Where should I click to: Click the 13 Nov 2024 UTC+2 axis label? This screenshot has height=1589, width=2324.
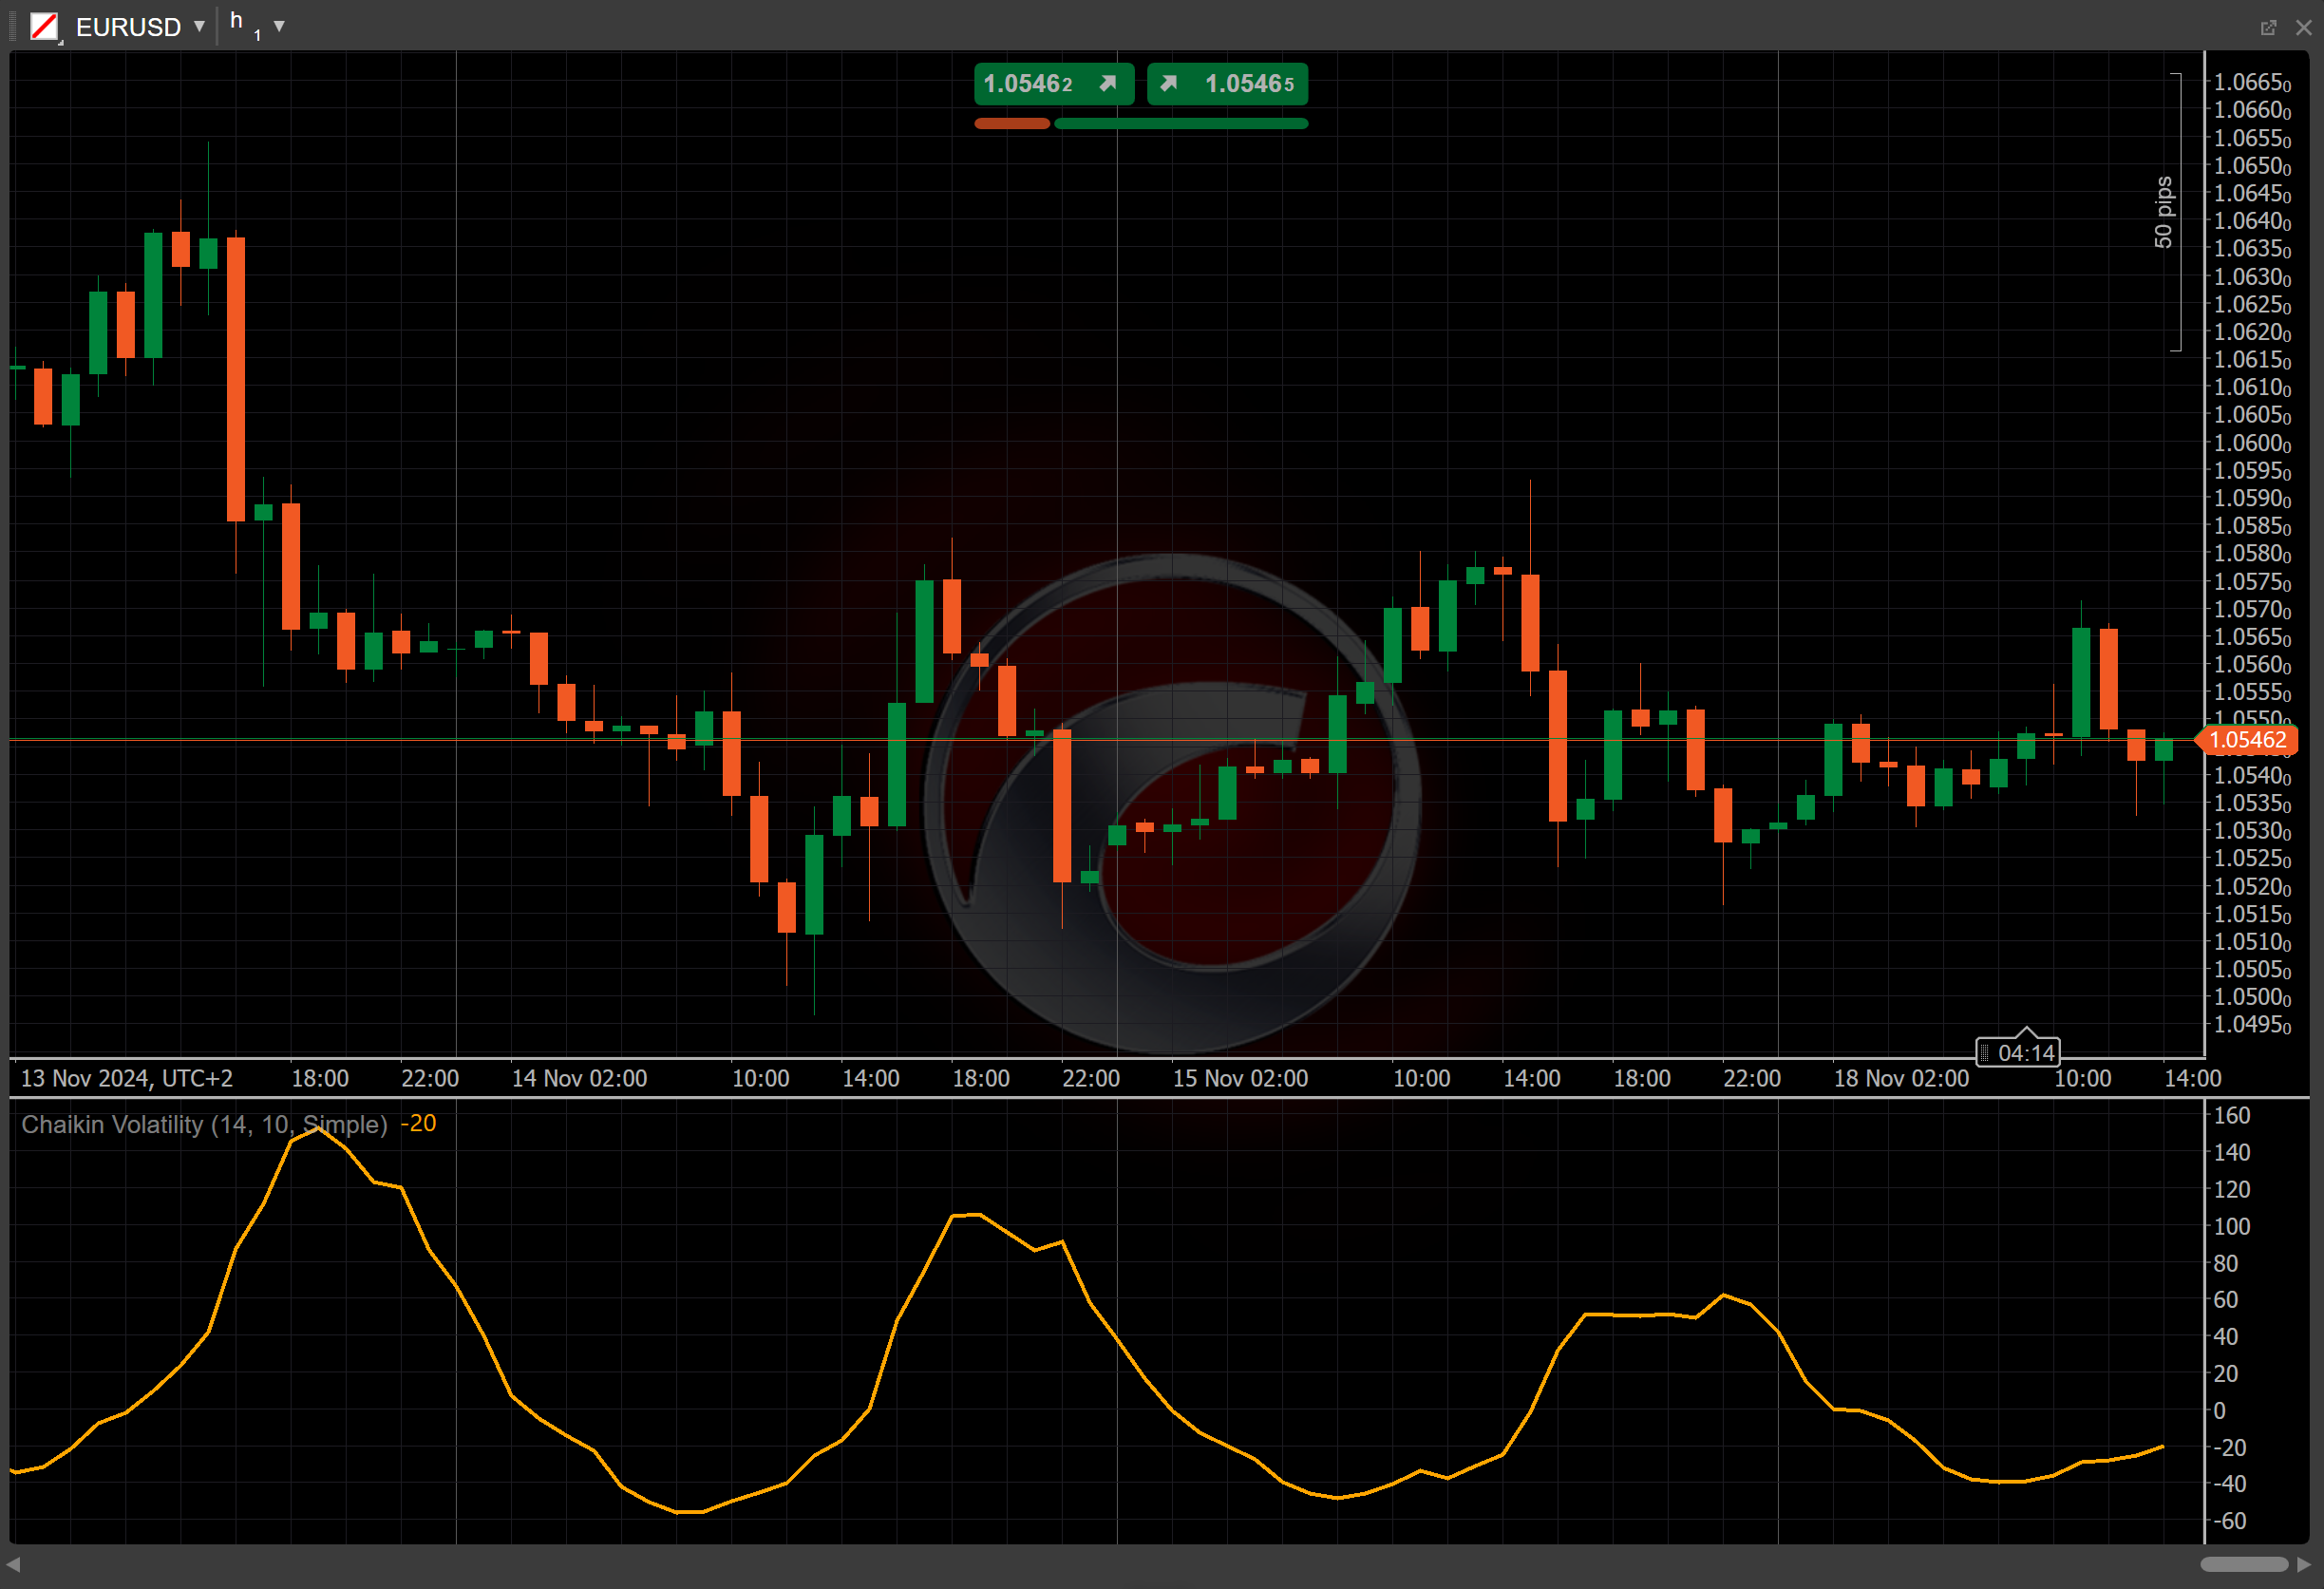(x=128, y=1078)
